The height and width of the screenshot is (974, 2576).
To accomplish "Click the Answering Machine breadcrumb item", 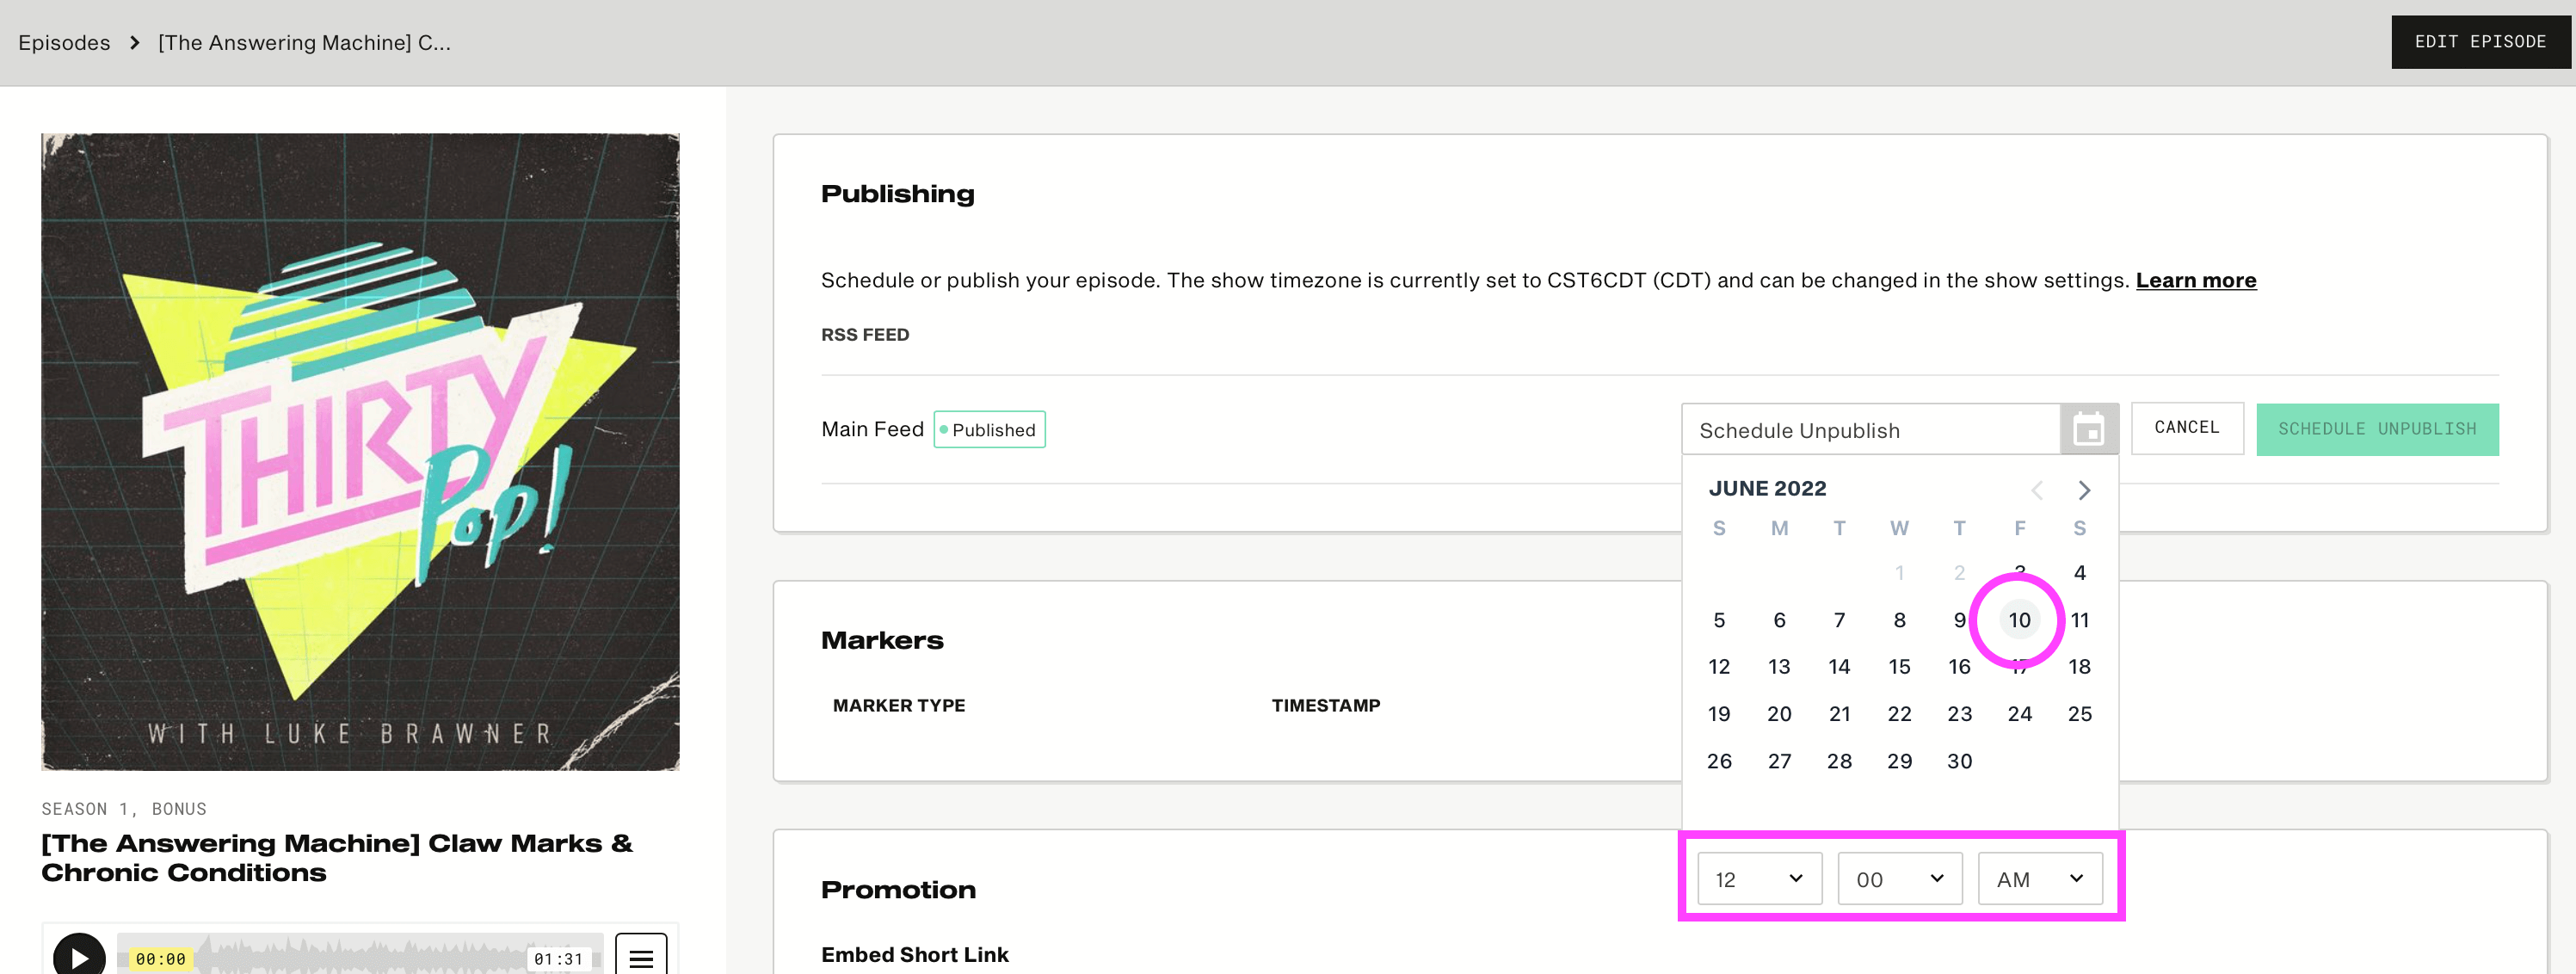I will (304, 43).
